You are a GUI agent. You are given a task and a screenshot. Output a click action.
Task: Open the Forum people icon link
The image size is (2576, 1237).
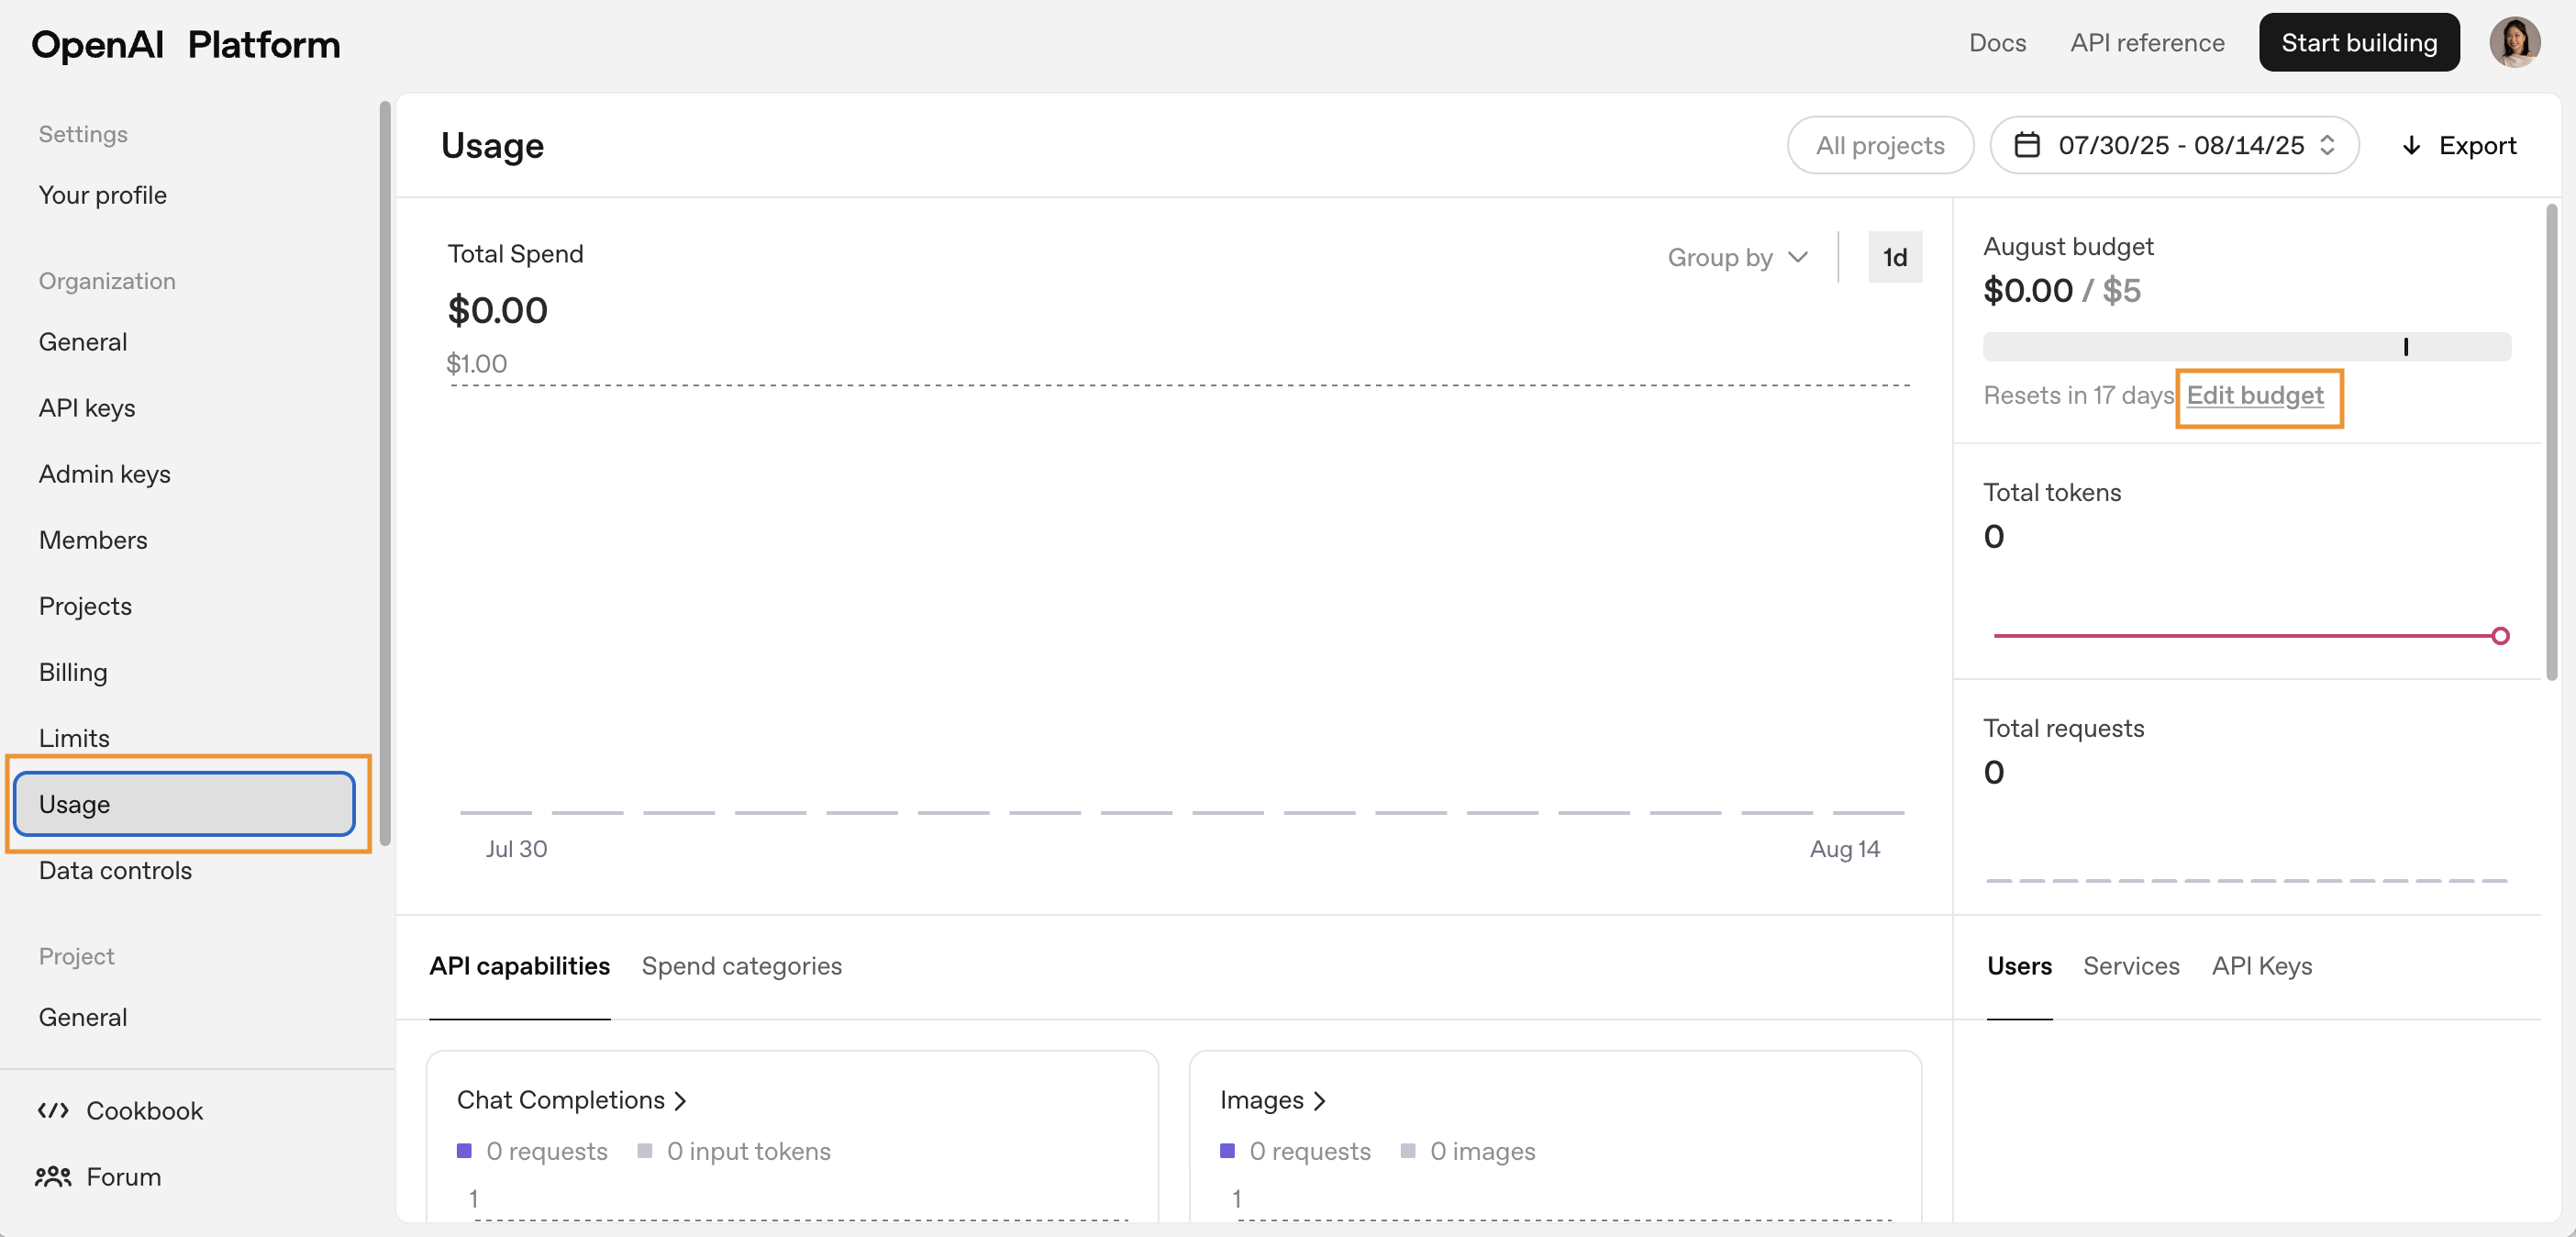[x=53, y=1176]
